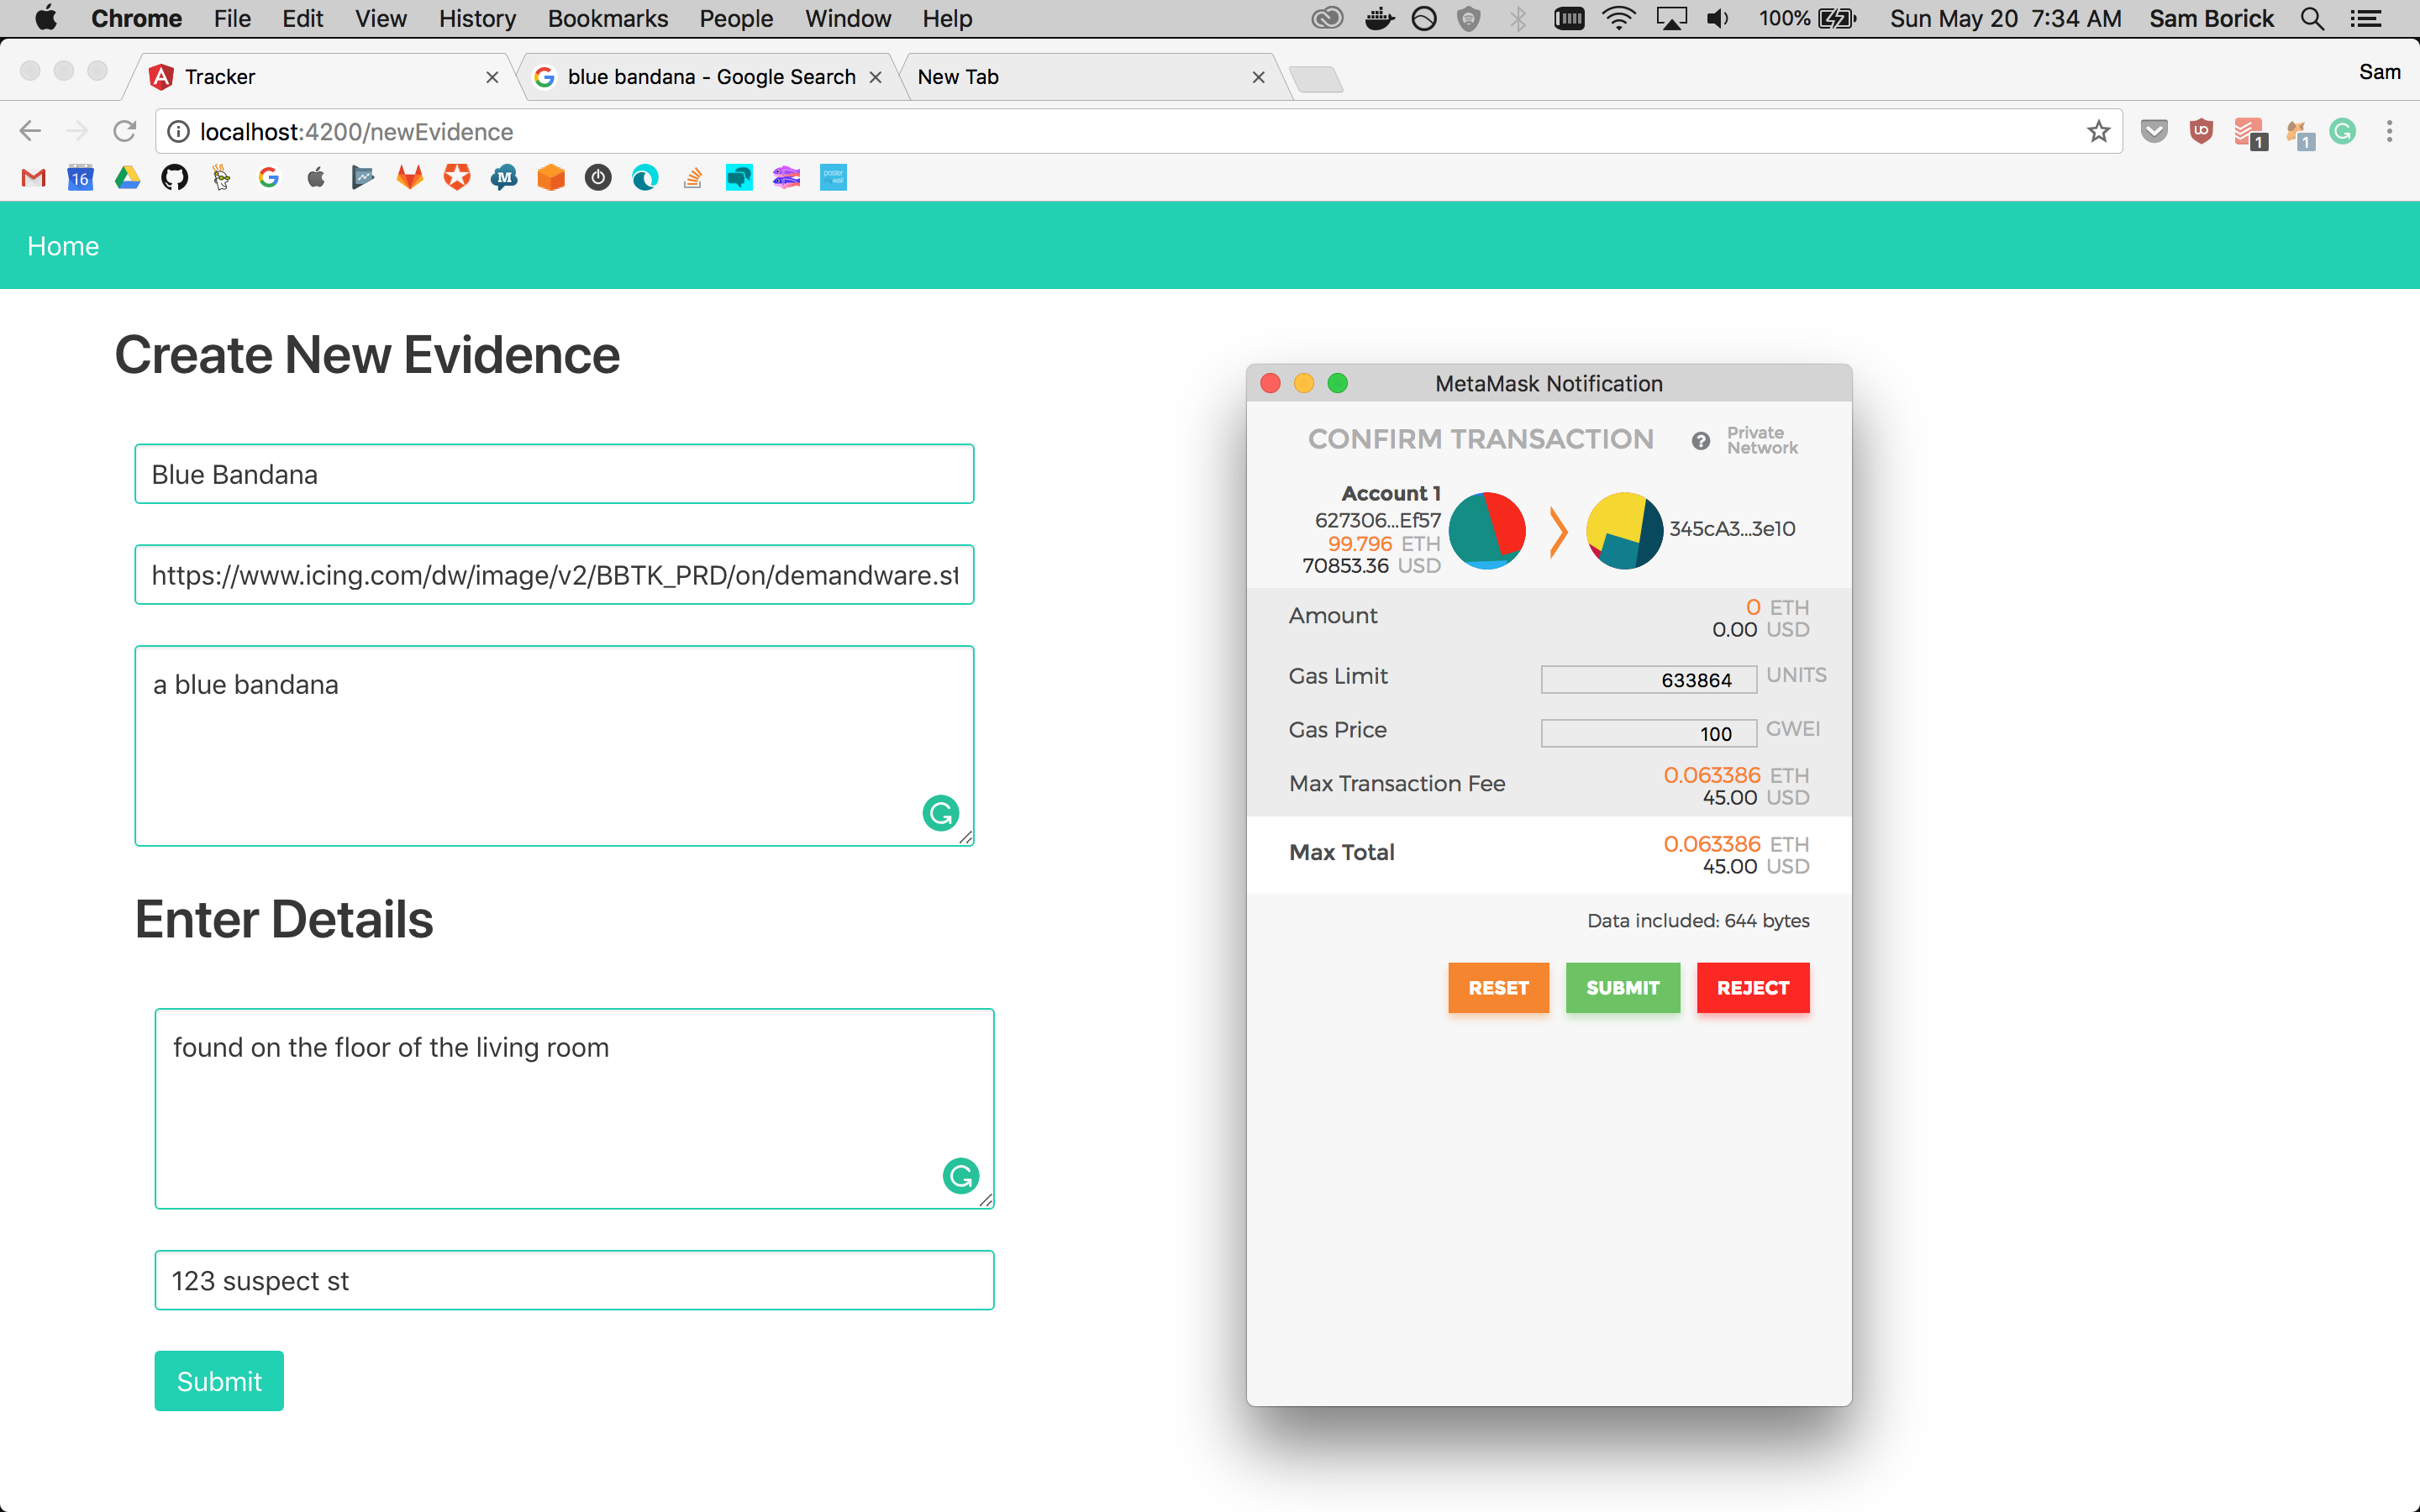2420x1512 pixels.
Task: Open the GitLab fox bookmark icon
Action: [410, 178]
